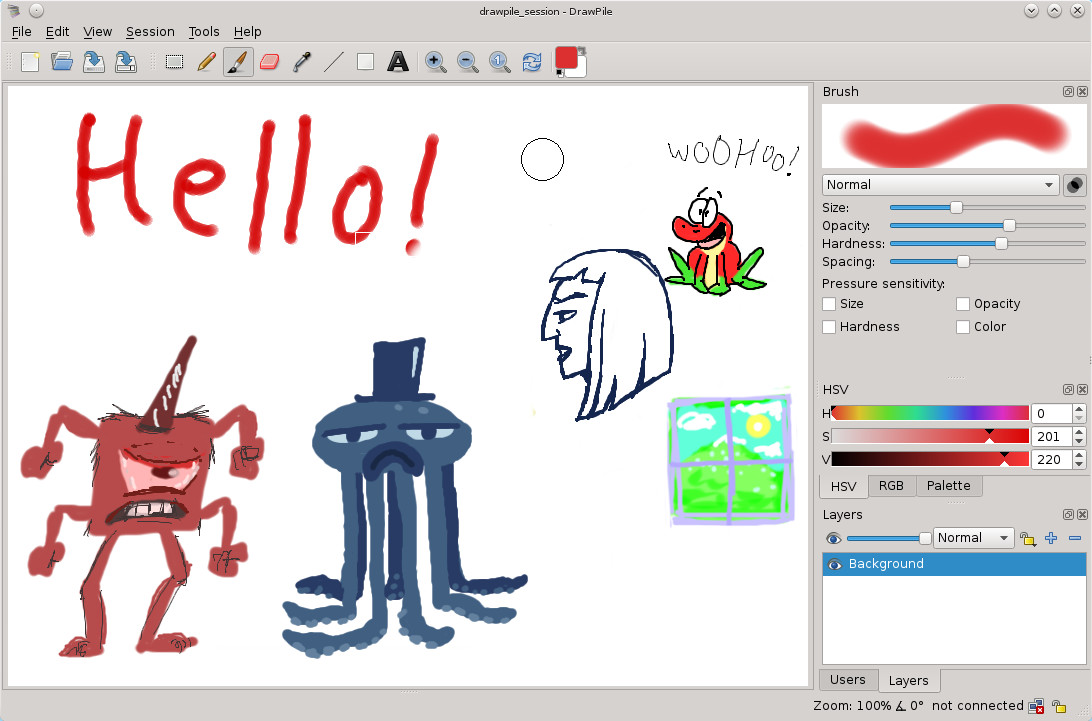Open the file with folder icon
Image resolution: width=1092 pixels, height=721 pixels.
[62, 62]
